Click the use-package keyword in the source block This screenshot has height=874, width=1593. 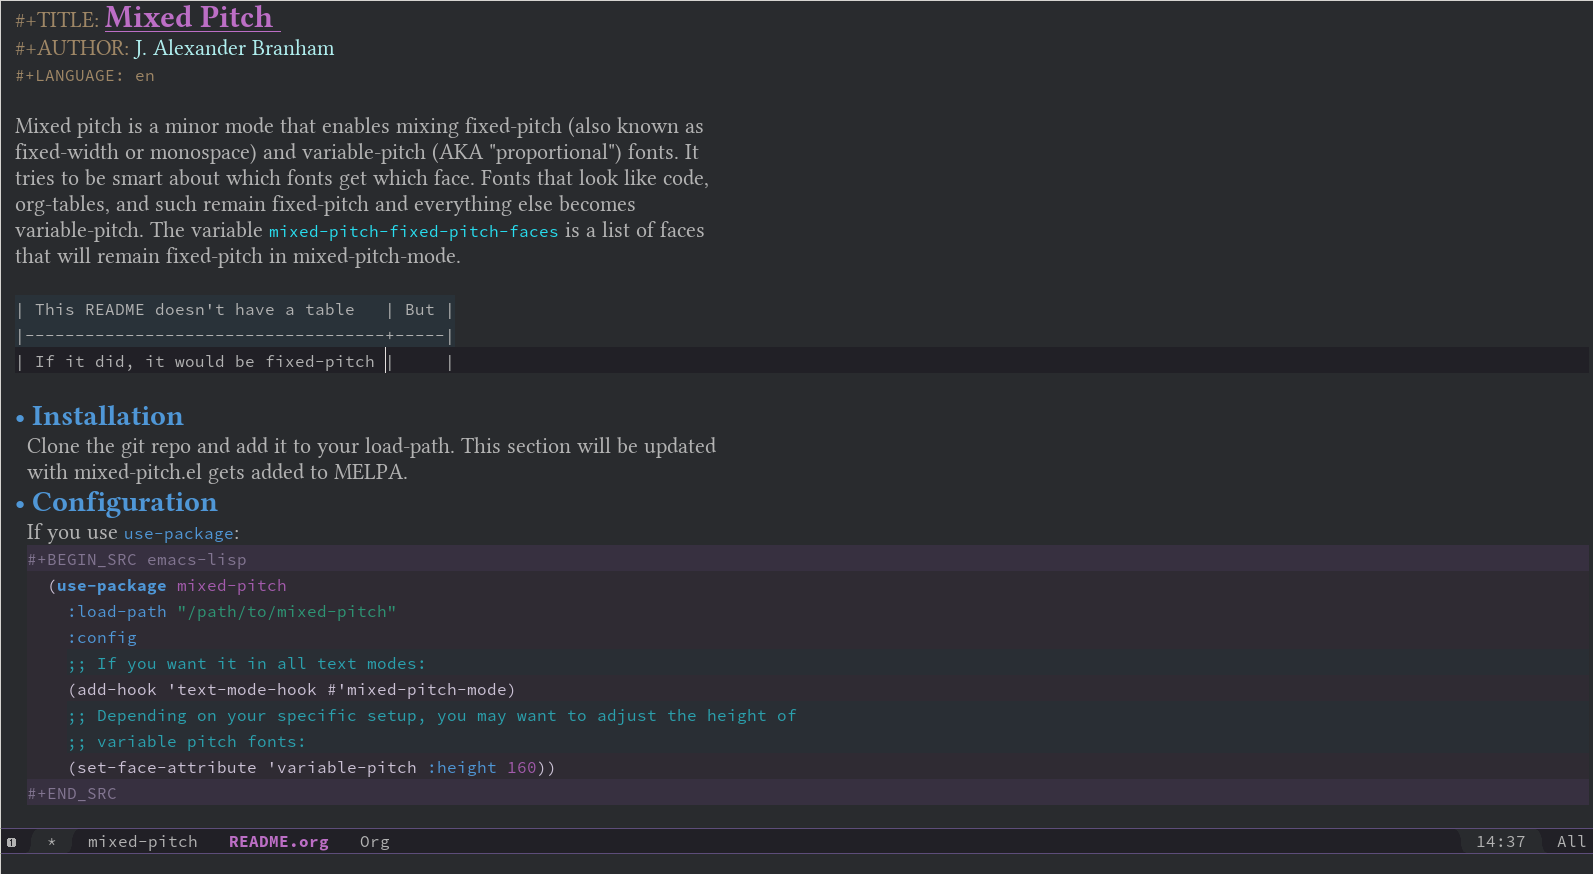(112, 586)
